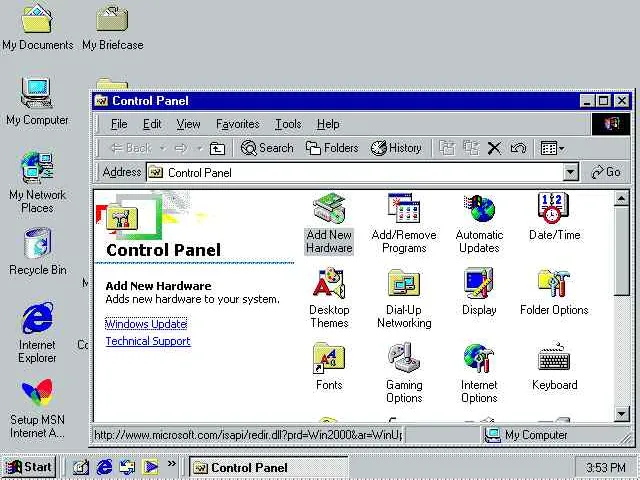The width and height of the screenshot is (640, 480).
Task: Follow the Windows Update link
Action: click(146, 324)
